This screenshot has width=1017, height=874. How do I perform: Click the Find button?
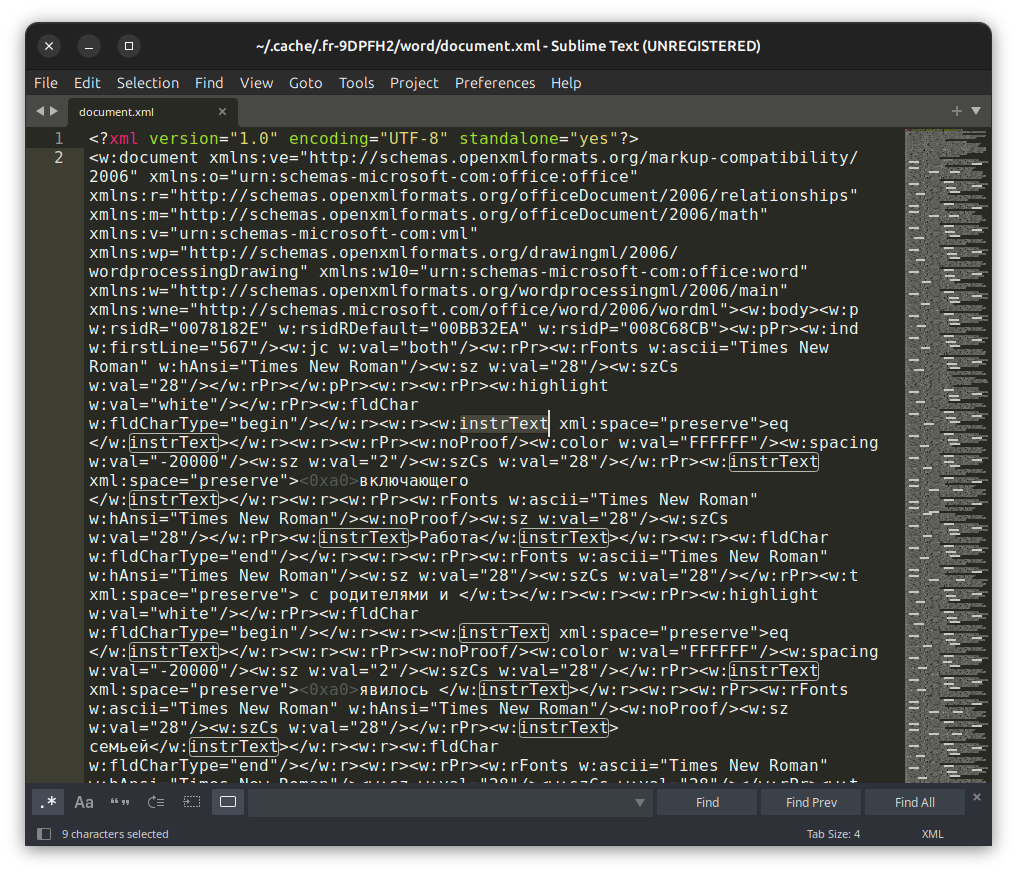[707, 803]
